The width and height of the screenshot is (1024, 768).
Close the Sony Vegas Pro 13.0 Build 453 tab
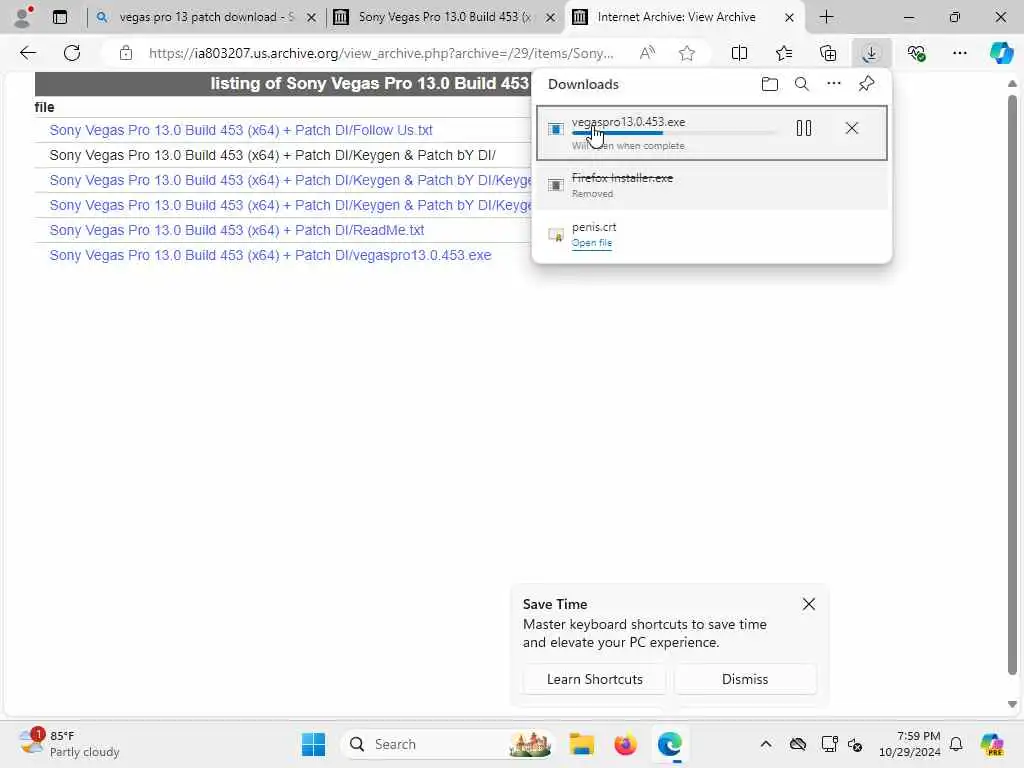[x=551, y=18]
